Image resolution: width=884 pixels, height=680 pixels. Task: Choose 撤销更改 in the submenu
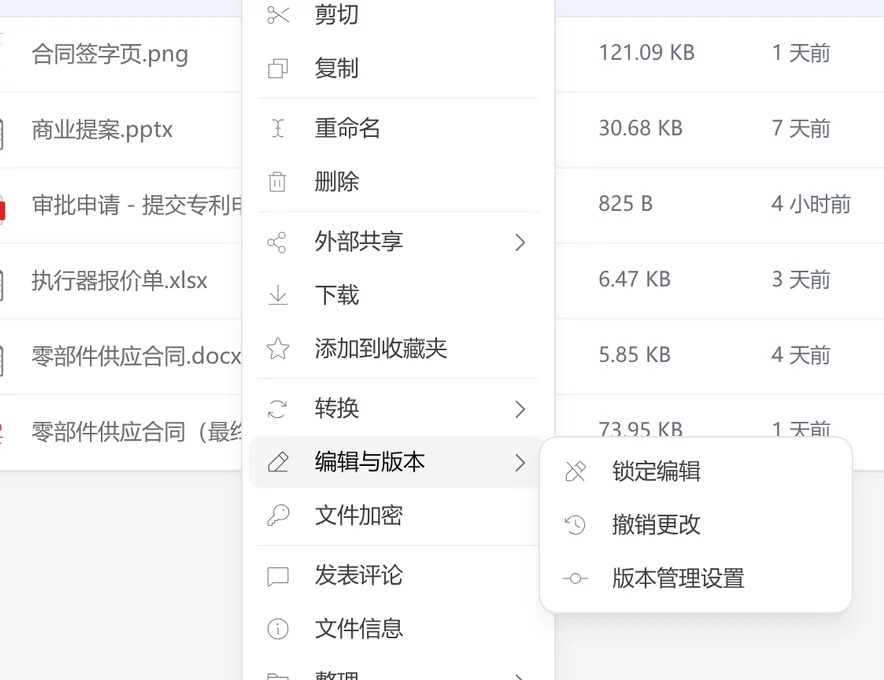pyautogui.click(x=696, y=525)
